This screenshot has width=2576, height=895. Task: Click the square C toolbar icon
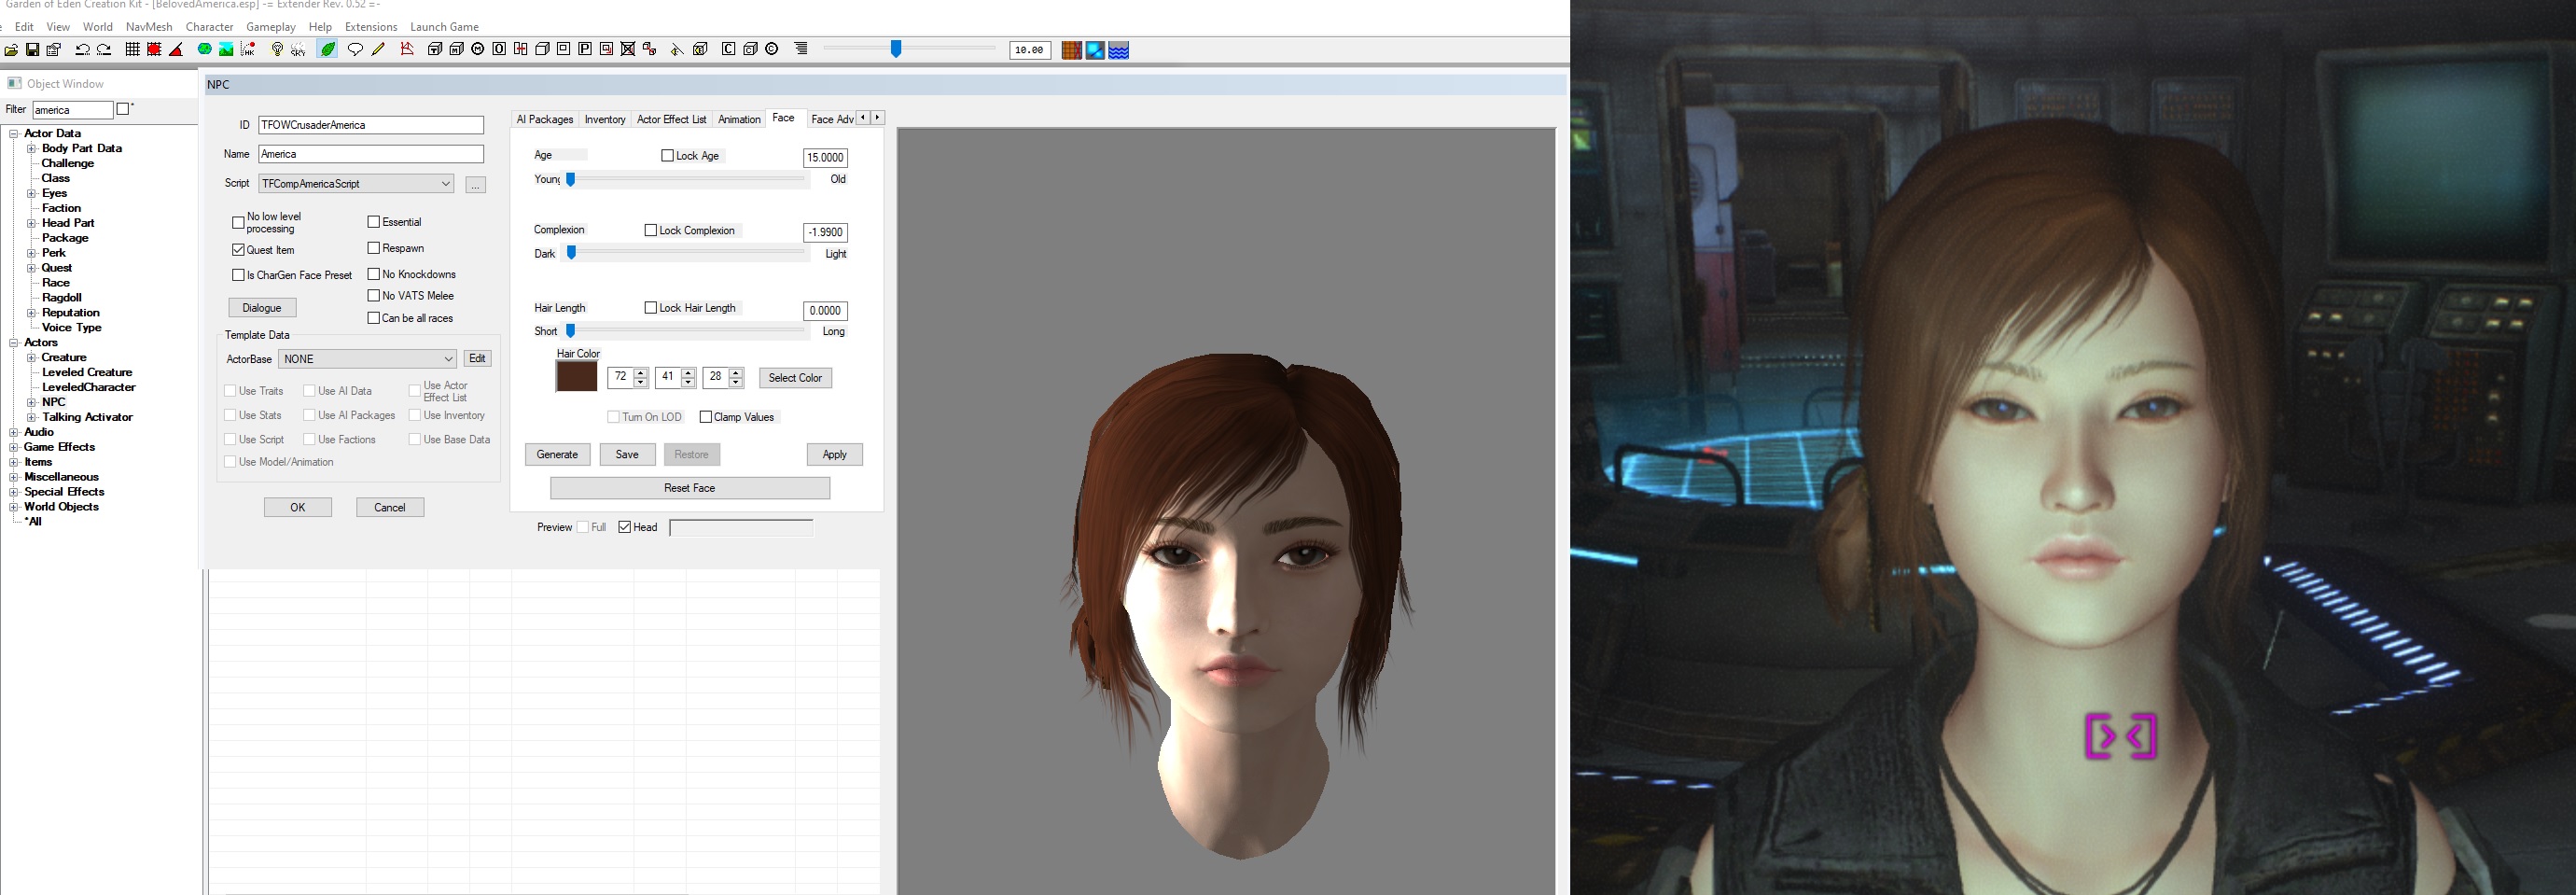pos(728,50)
